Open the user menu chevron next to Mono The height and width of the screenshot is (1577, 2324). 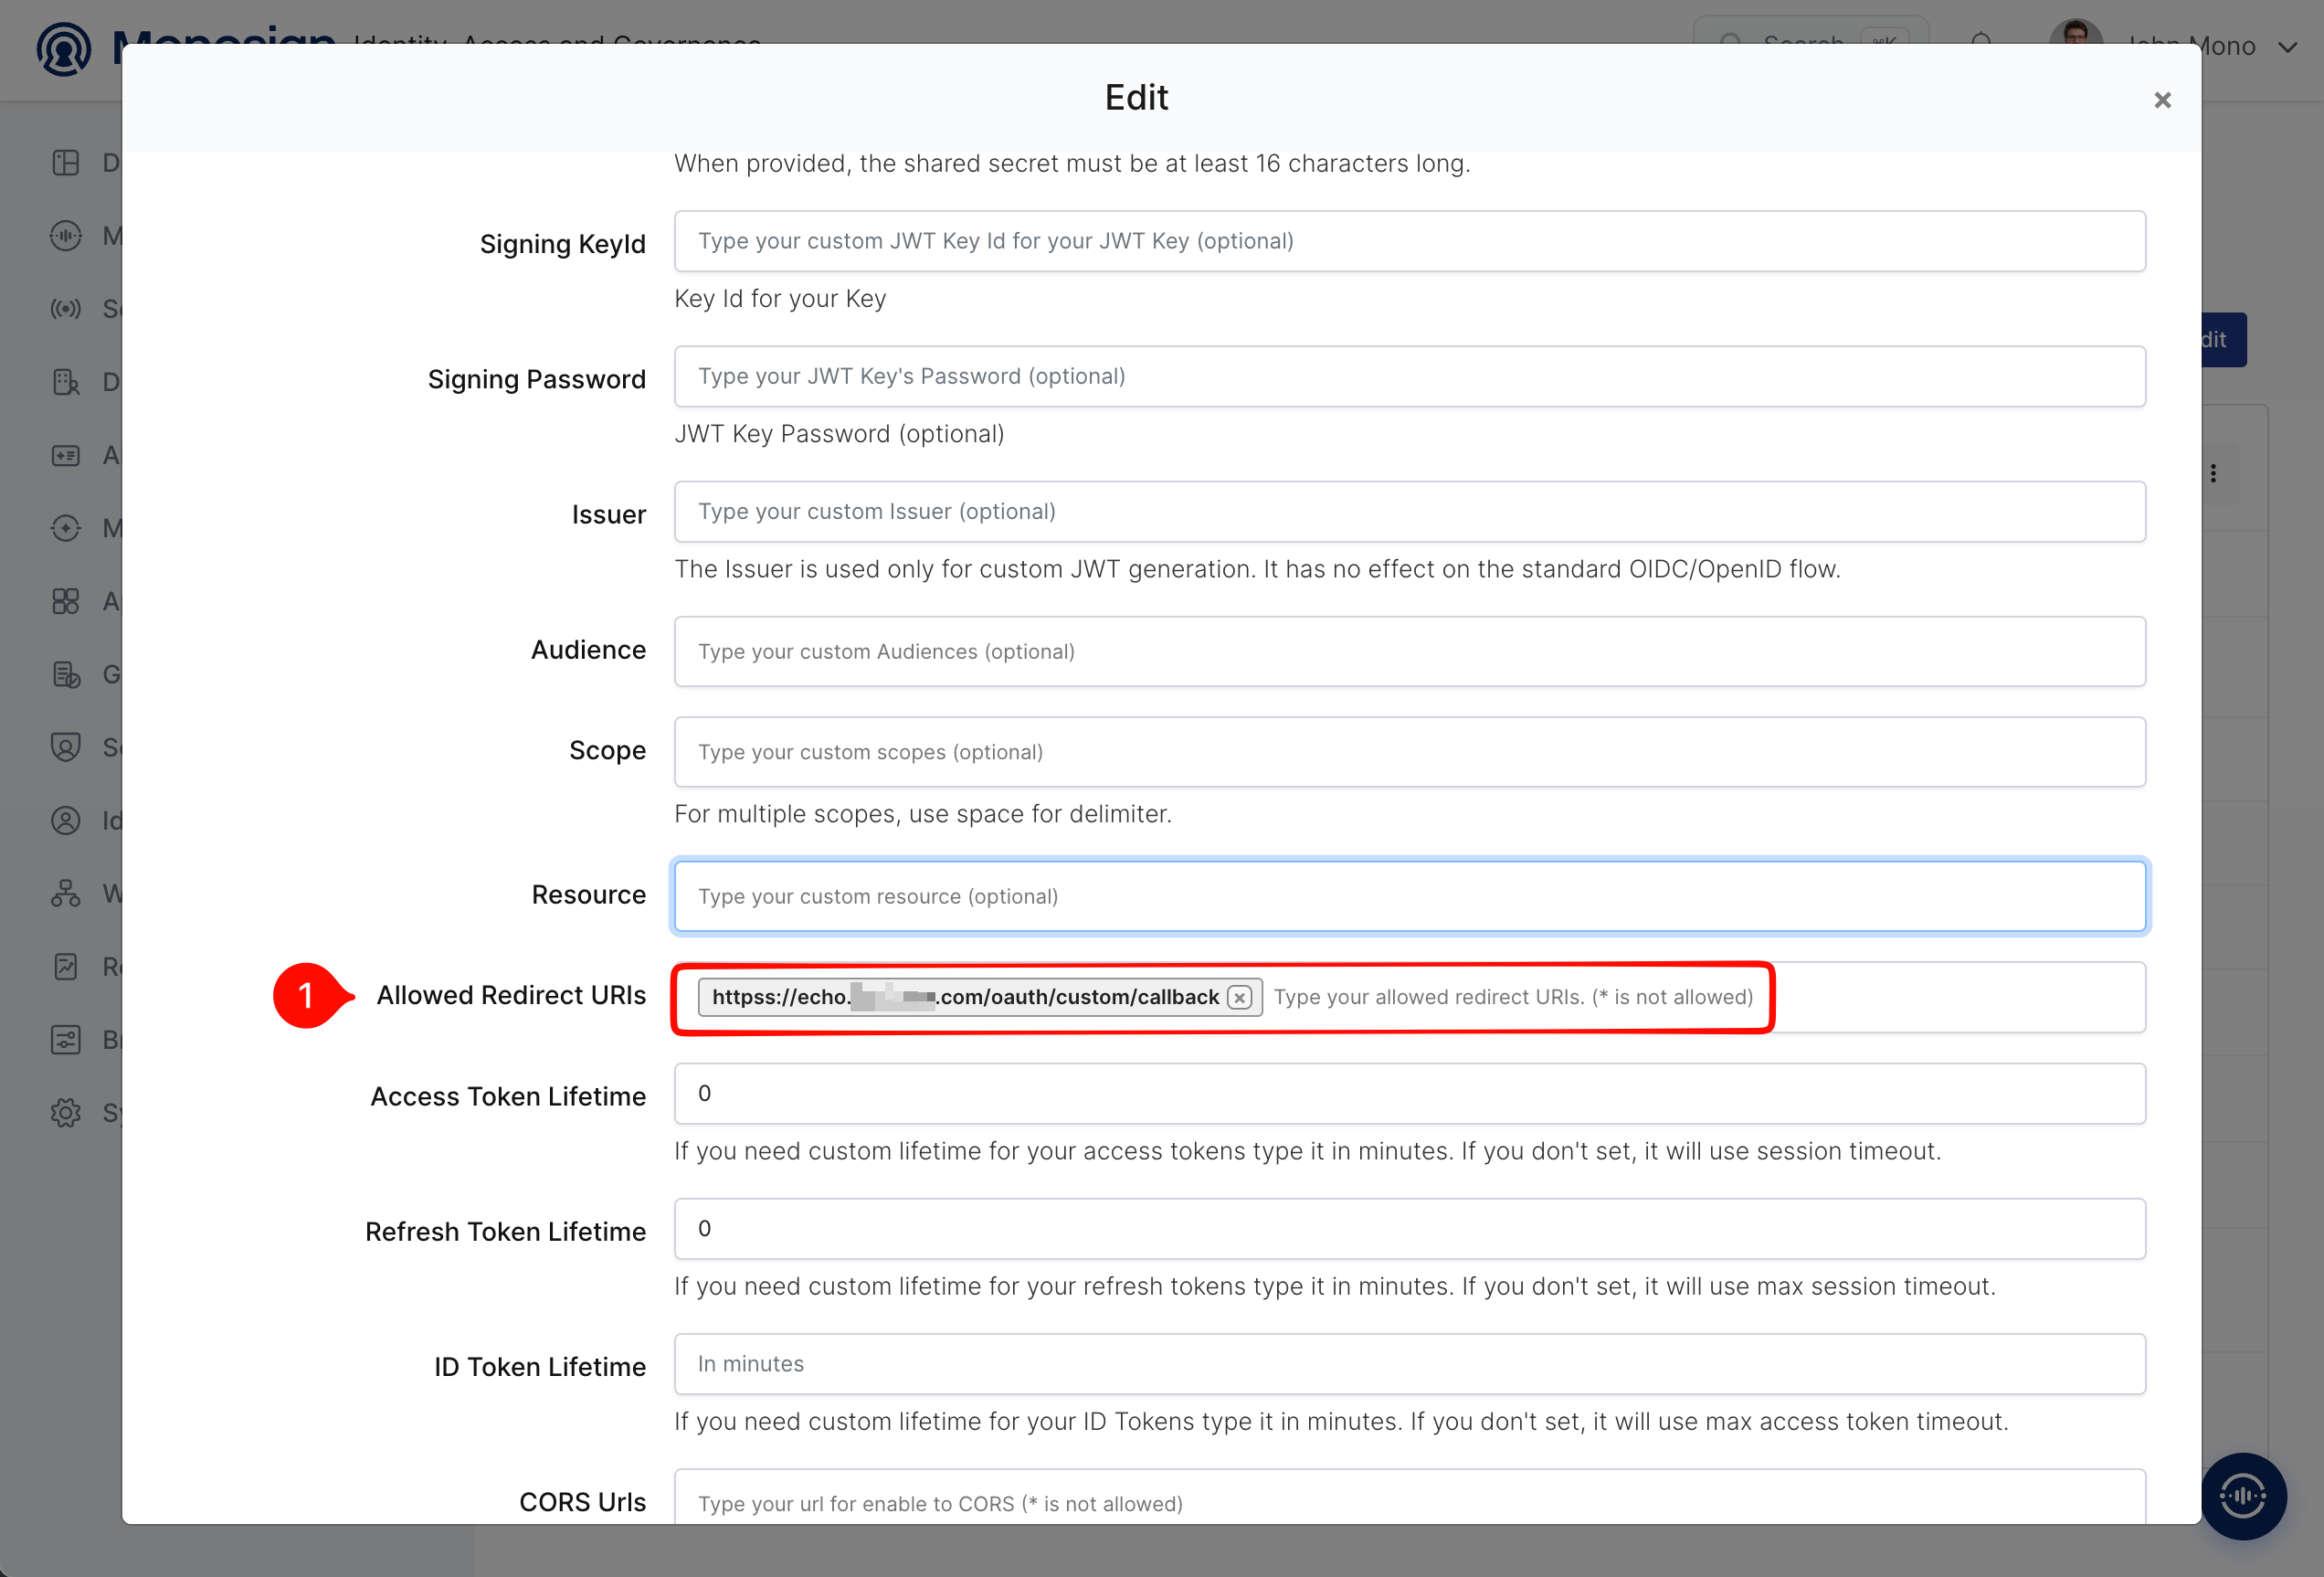(2287, 47)
